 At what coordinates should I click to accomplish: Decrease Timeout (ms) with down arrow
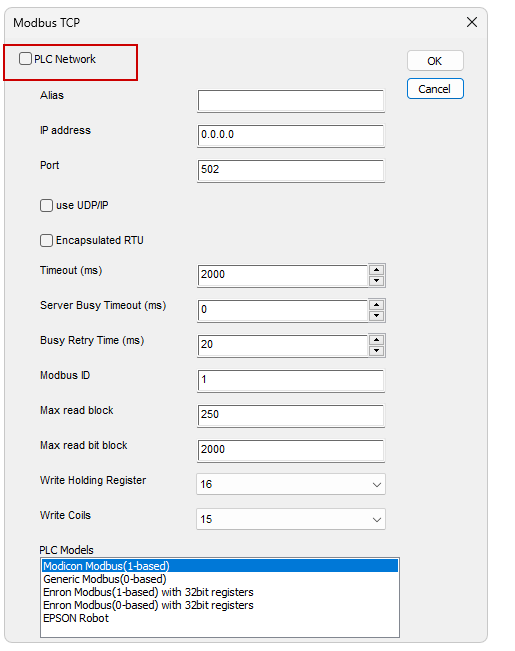point(377,281)
